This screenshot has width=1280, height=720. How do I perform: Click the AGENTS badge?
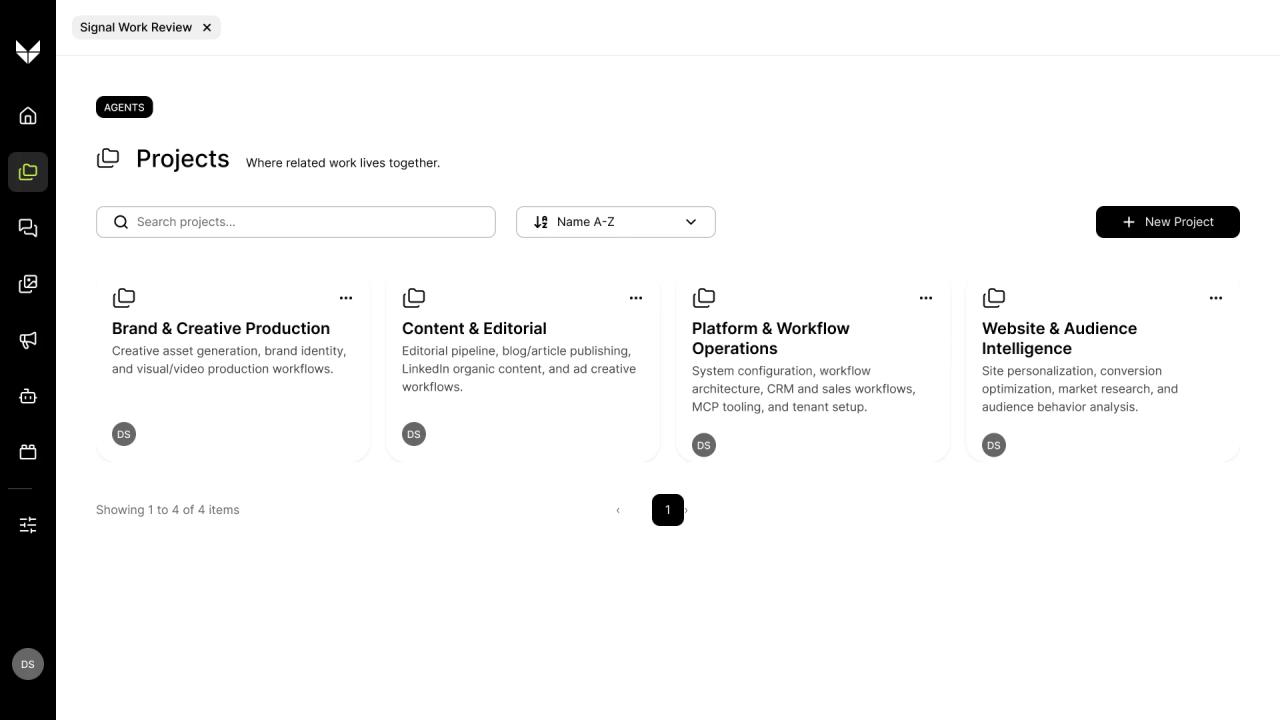(124, 107)
